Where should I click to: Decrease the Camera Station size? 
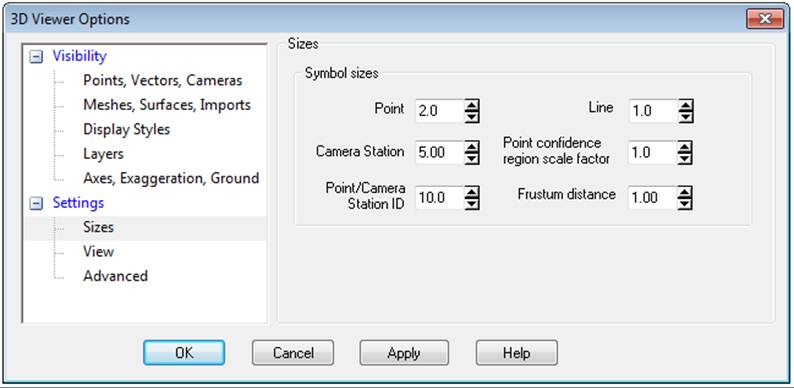472,159
